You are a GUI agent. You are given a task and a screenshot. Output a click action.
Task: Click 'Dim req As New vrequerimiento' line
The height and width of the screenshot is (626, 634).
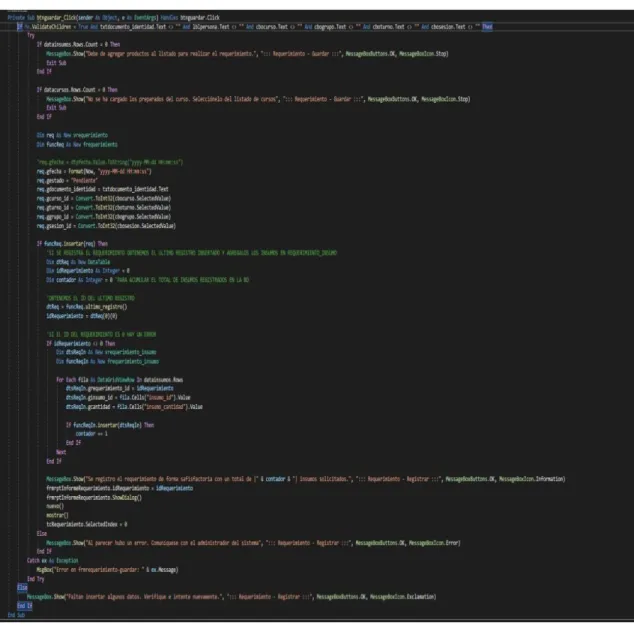point(72,135)
